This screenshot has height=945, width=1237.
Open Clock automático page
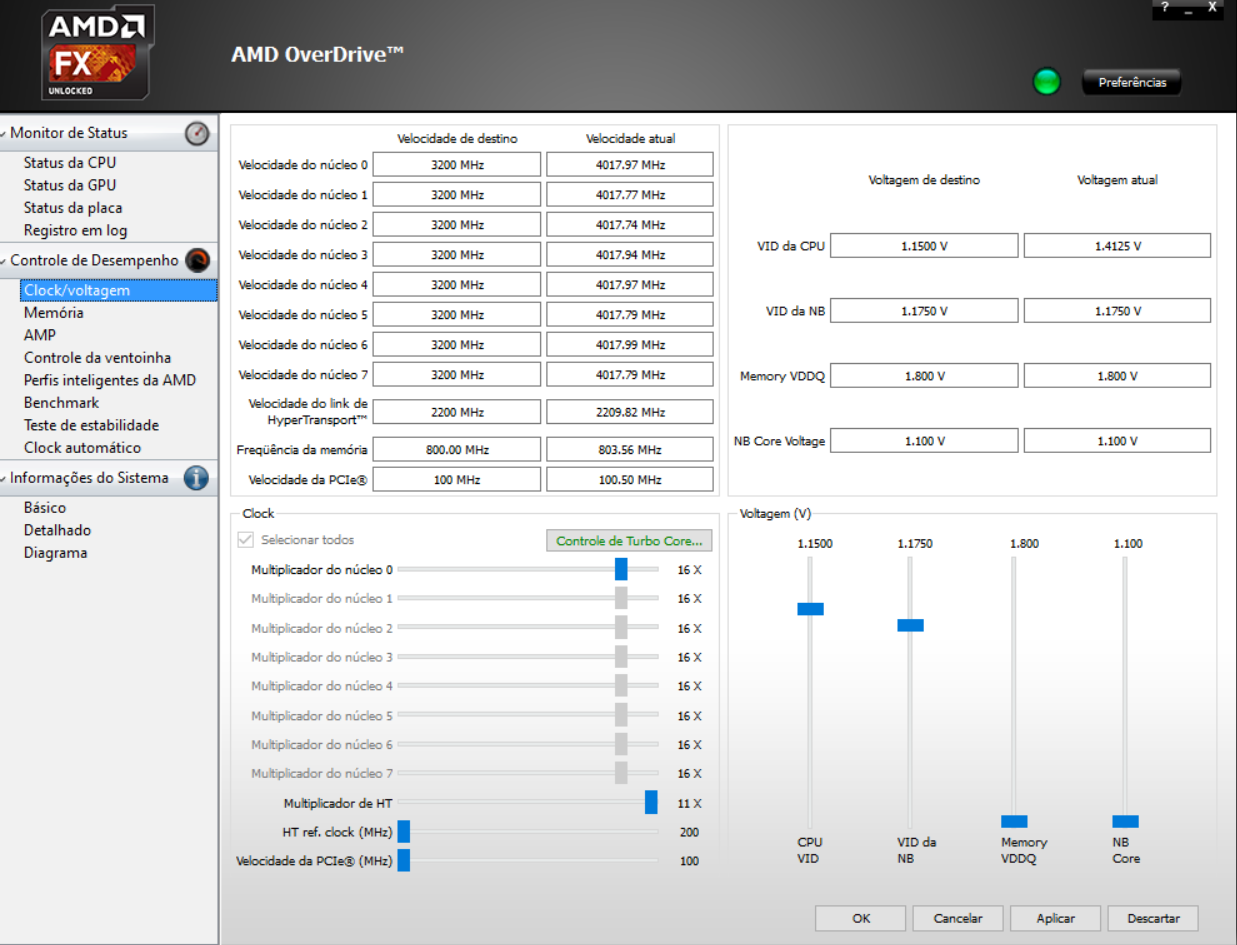[82, 448]
